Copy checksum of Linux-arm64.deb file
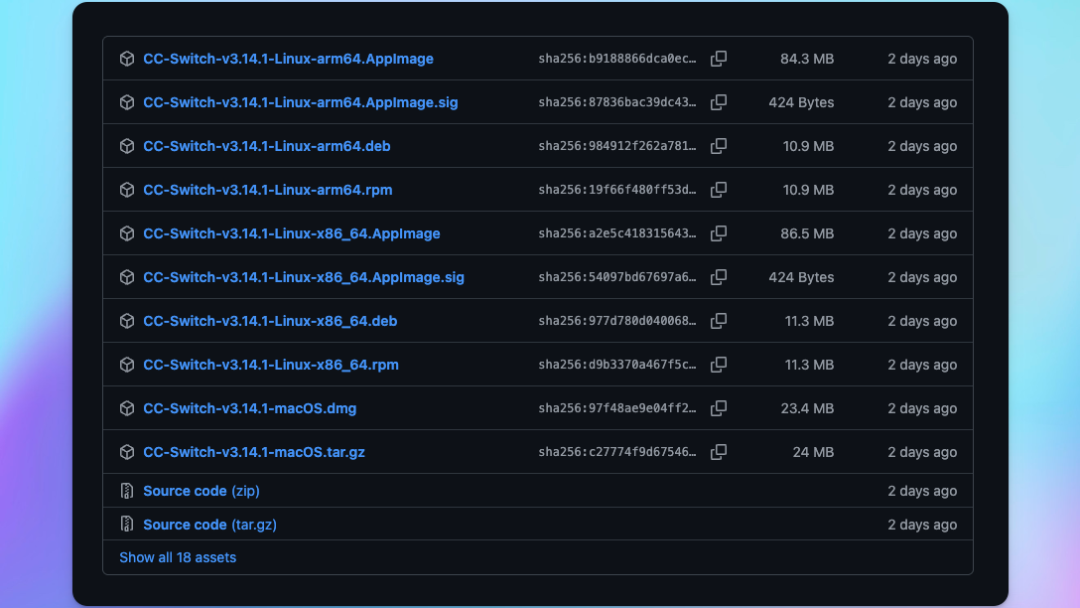 [x=718, y=146]
